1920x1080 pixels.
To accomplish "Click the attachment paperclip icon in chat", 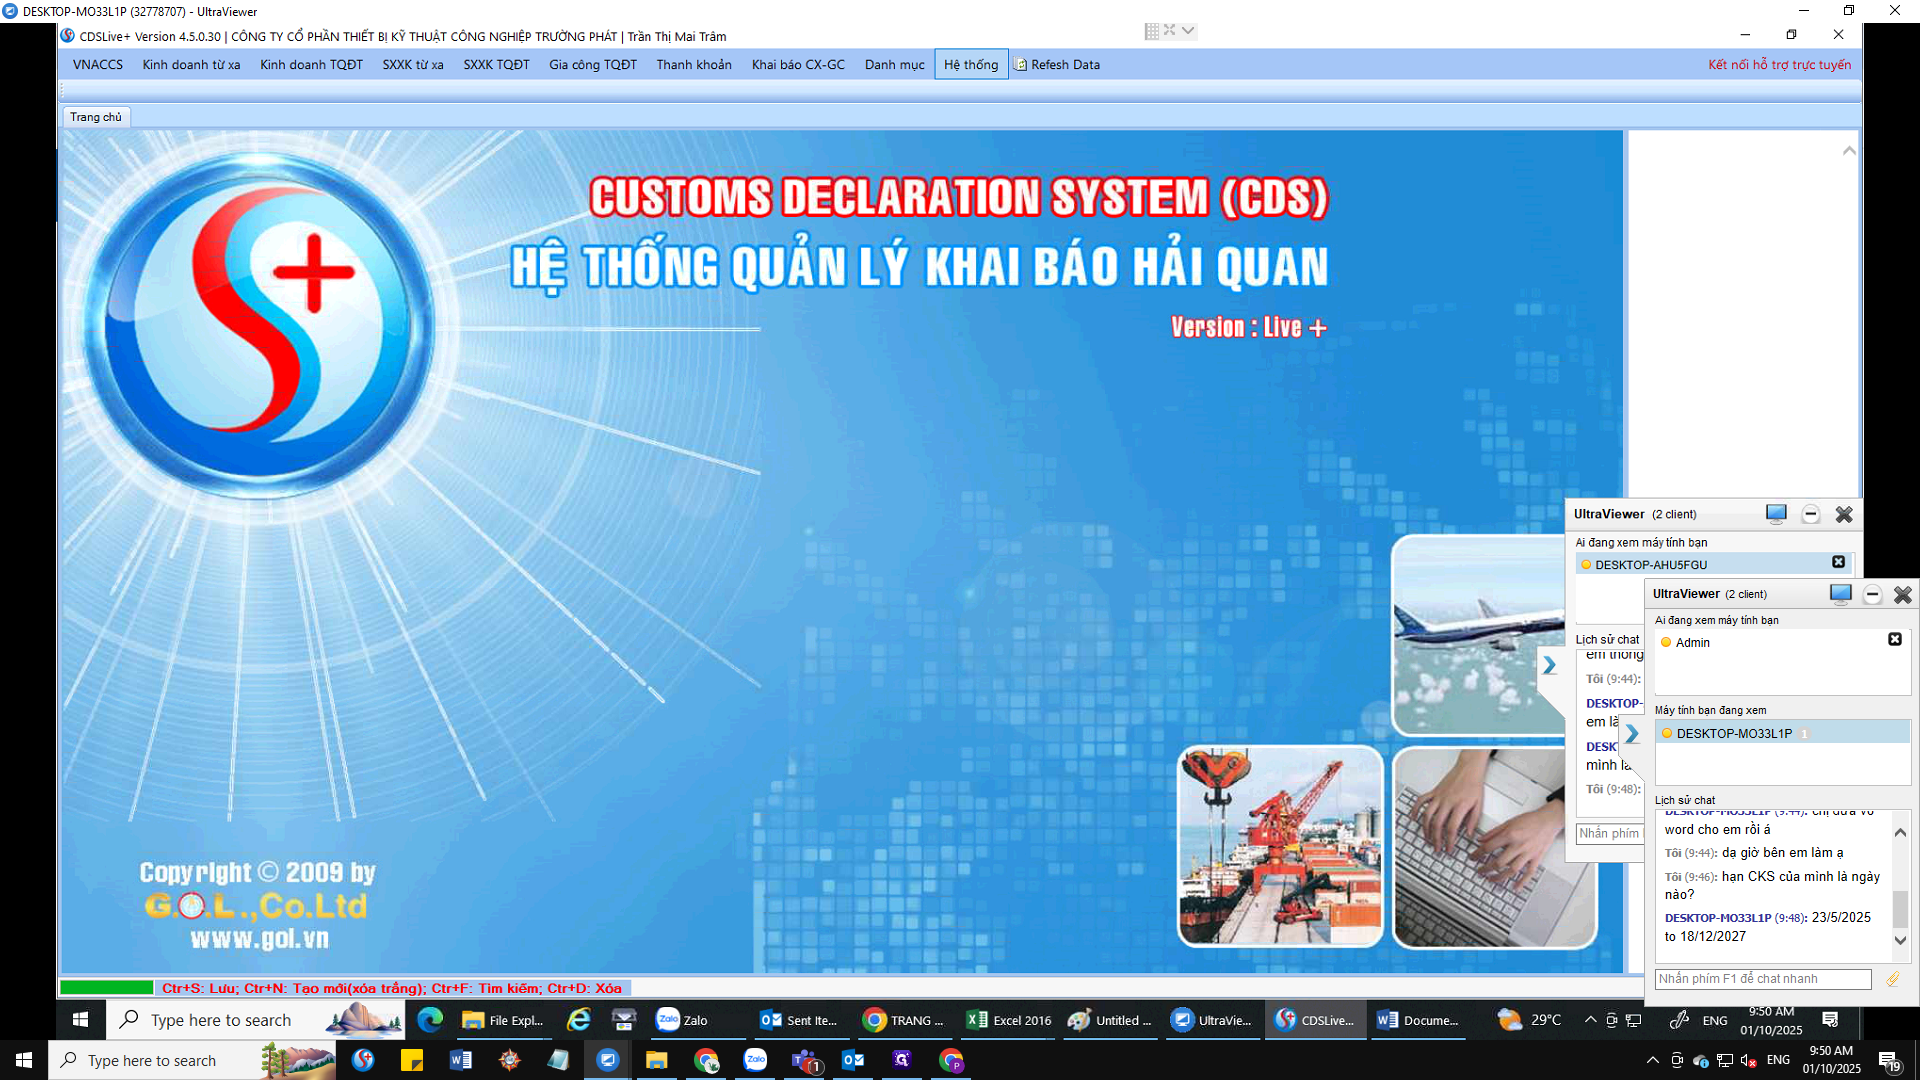I will [x=1892, y=979].
